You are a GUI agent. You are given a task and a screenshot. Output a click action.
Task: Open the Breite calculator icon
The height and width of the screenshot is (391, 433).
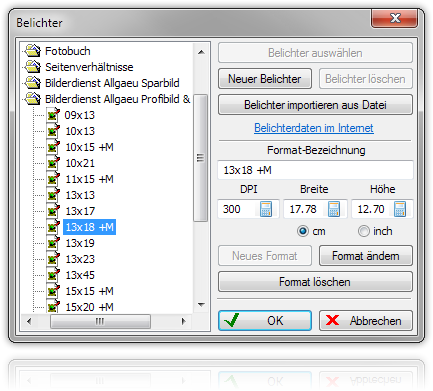(334, 209)
